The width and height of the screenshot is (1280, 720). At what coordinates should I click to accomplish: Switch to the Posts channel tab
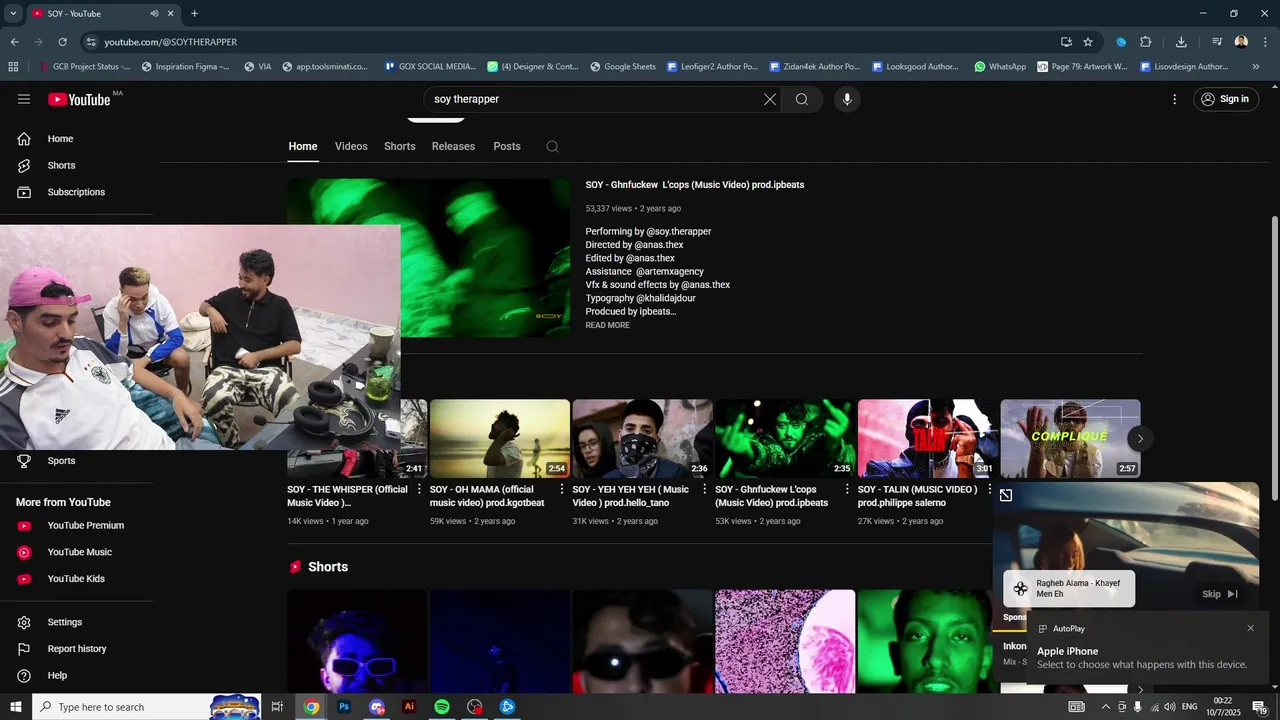tap(507, 146)
